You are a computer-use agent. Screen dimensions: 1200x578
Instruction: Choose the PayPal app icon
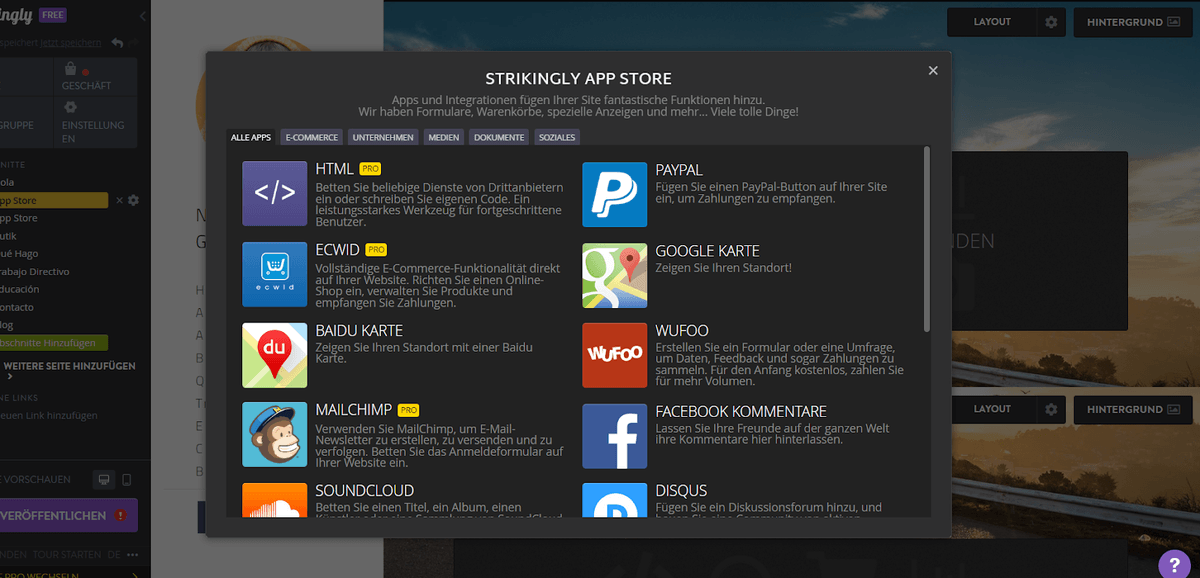615,194
